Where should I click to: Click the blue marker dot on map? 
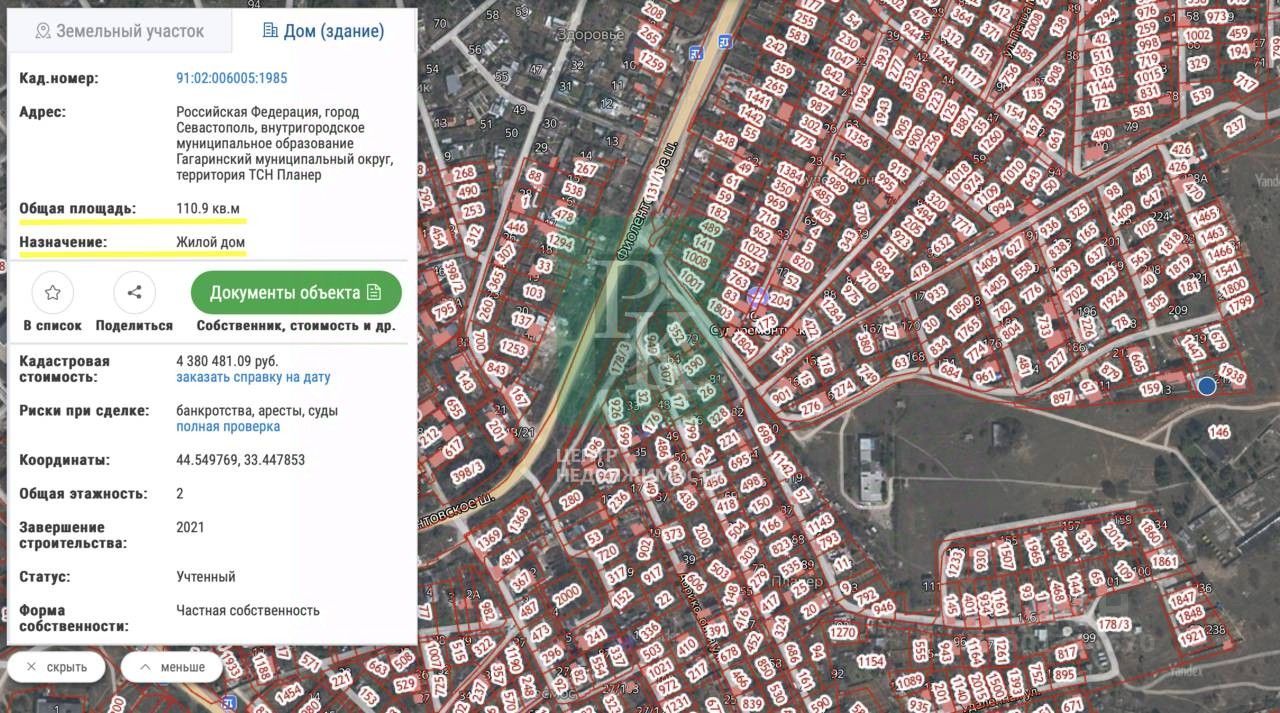1207,386
